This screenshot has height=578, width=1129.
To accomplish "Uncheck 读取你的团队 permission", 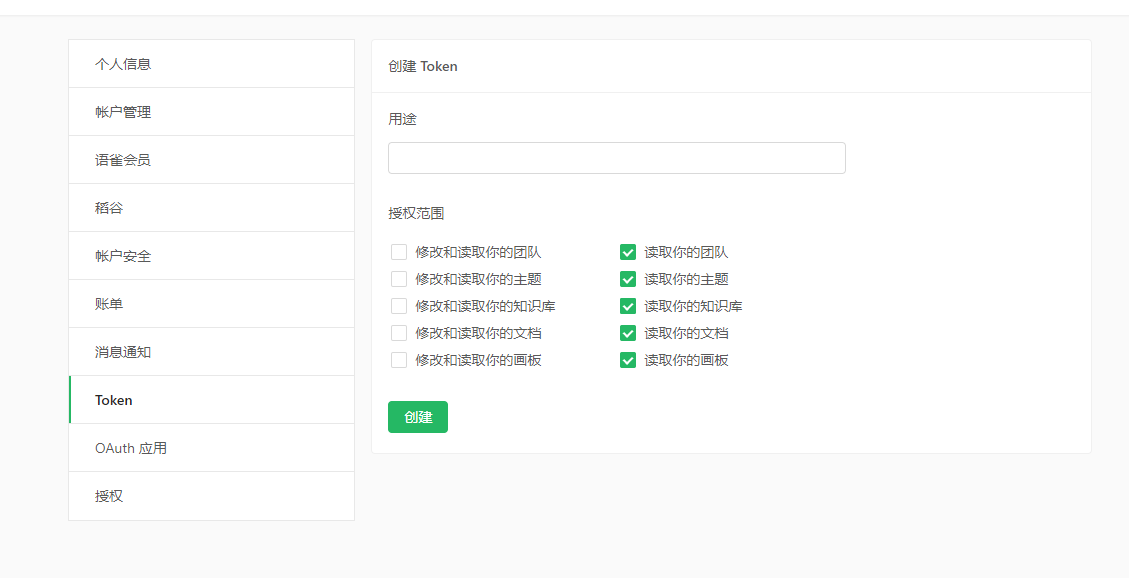I will pyautogui.click(x=628, y=252).
